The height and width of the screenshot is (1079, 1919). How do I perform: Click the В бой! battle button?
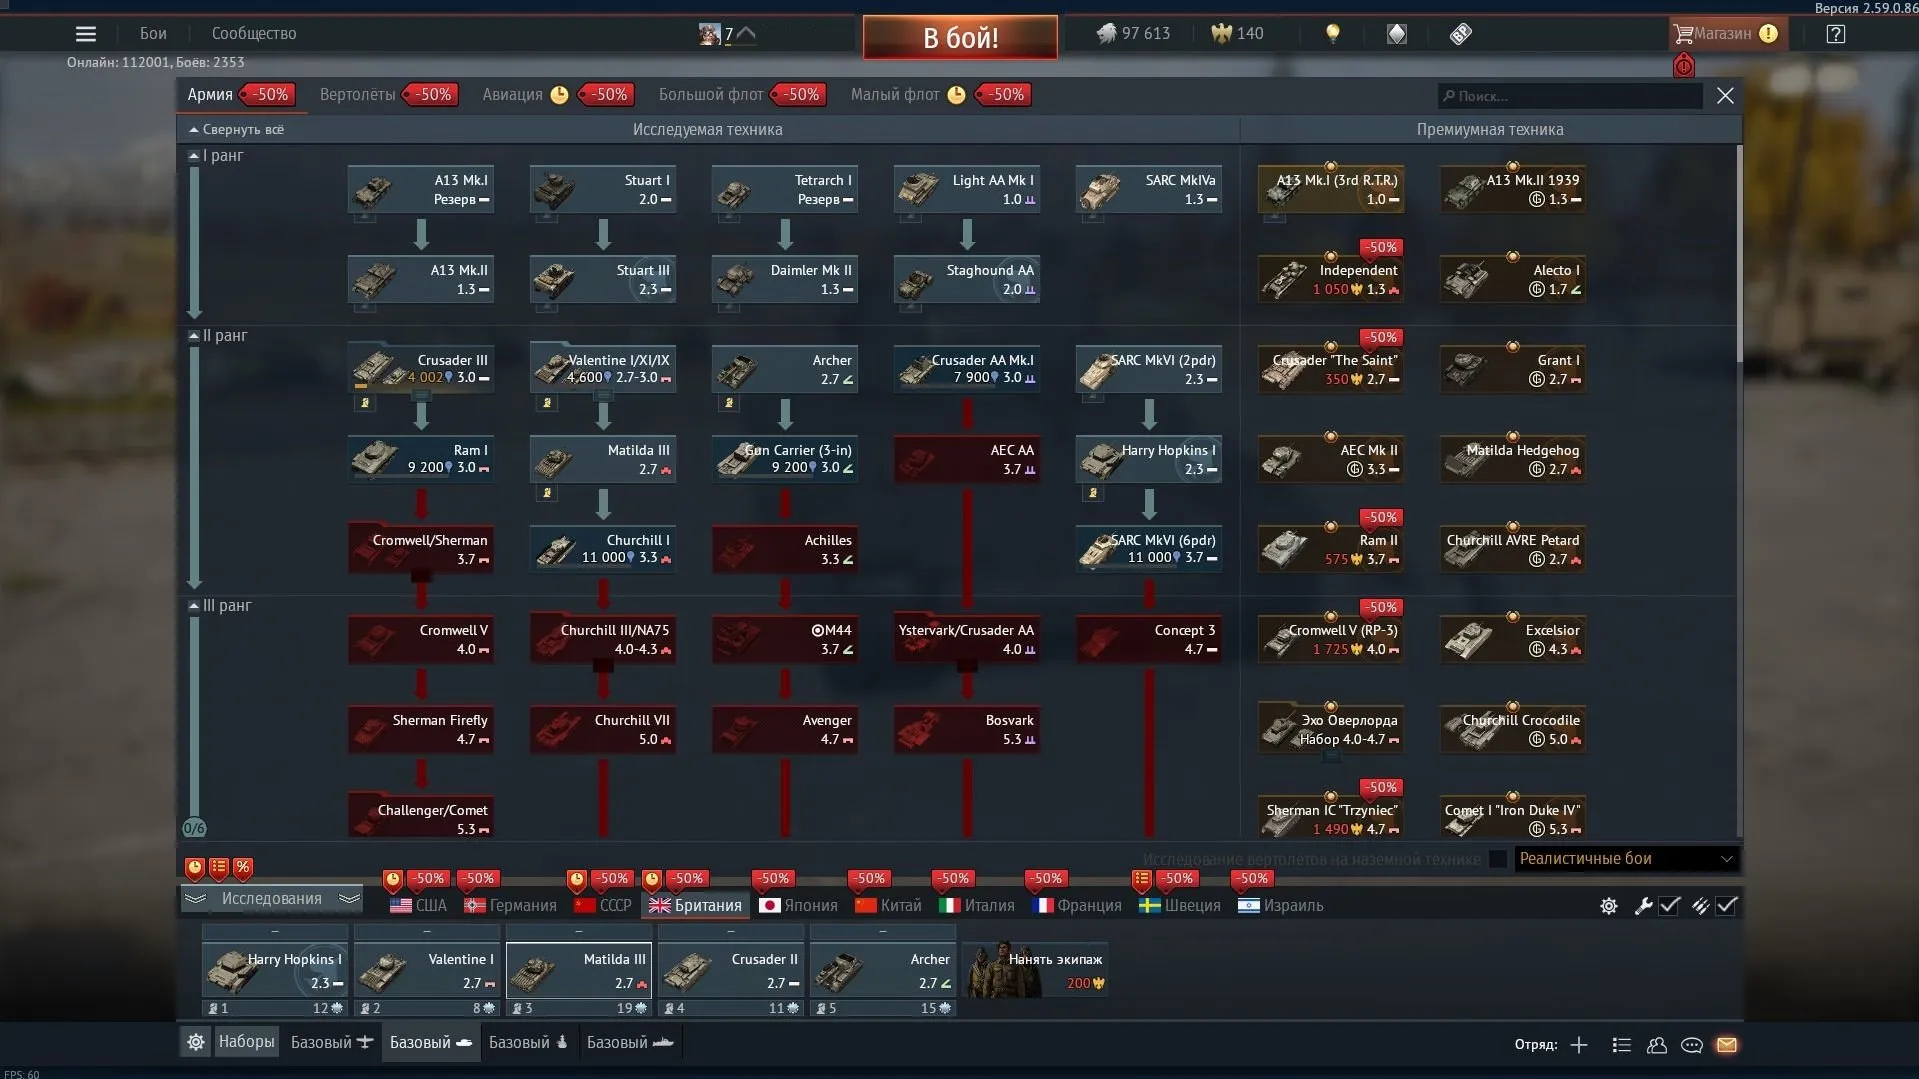click(x=960, y=38)
